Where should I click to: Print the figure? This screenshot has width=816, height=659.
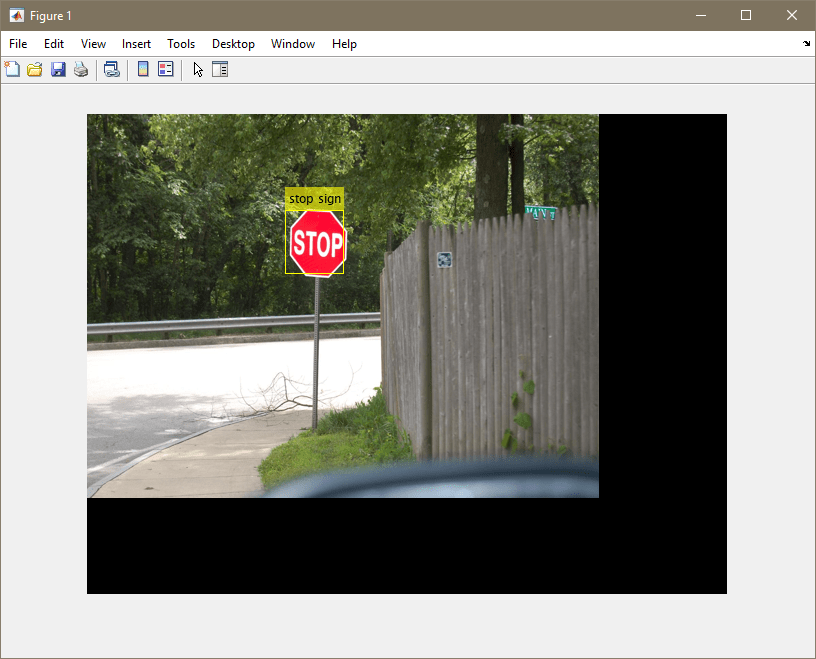pos(80,69)
